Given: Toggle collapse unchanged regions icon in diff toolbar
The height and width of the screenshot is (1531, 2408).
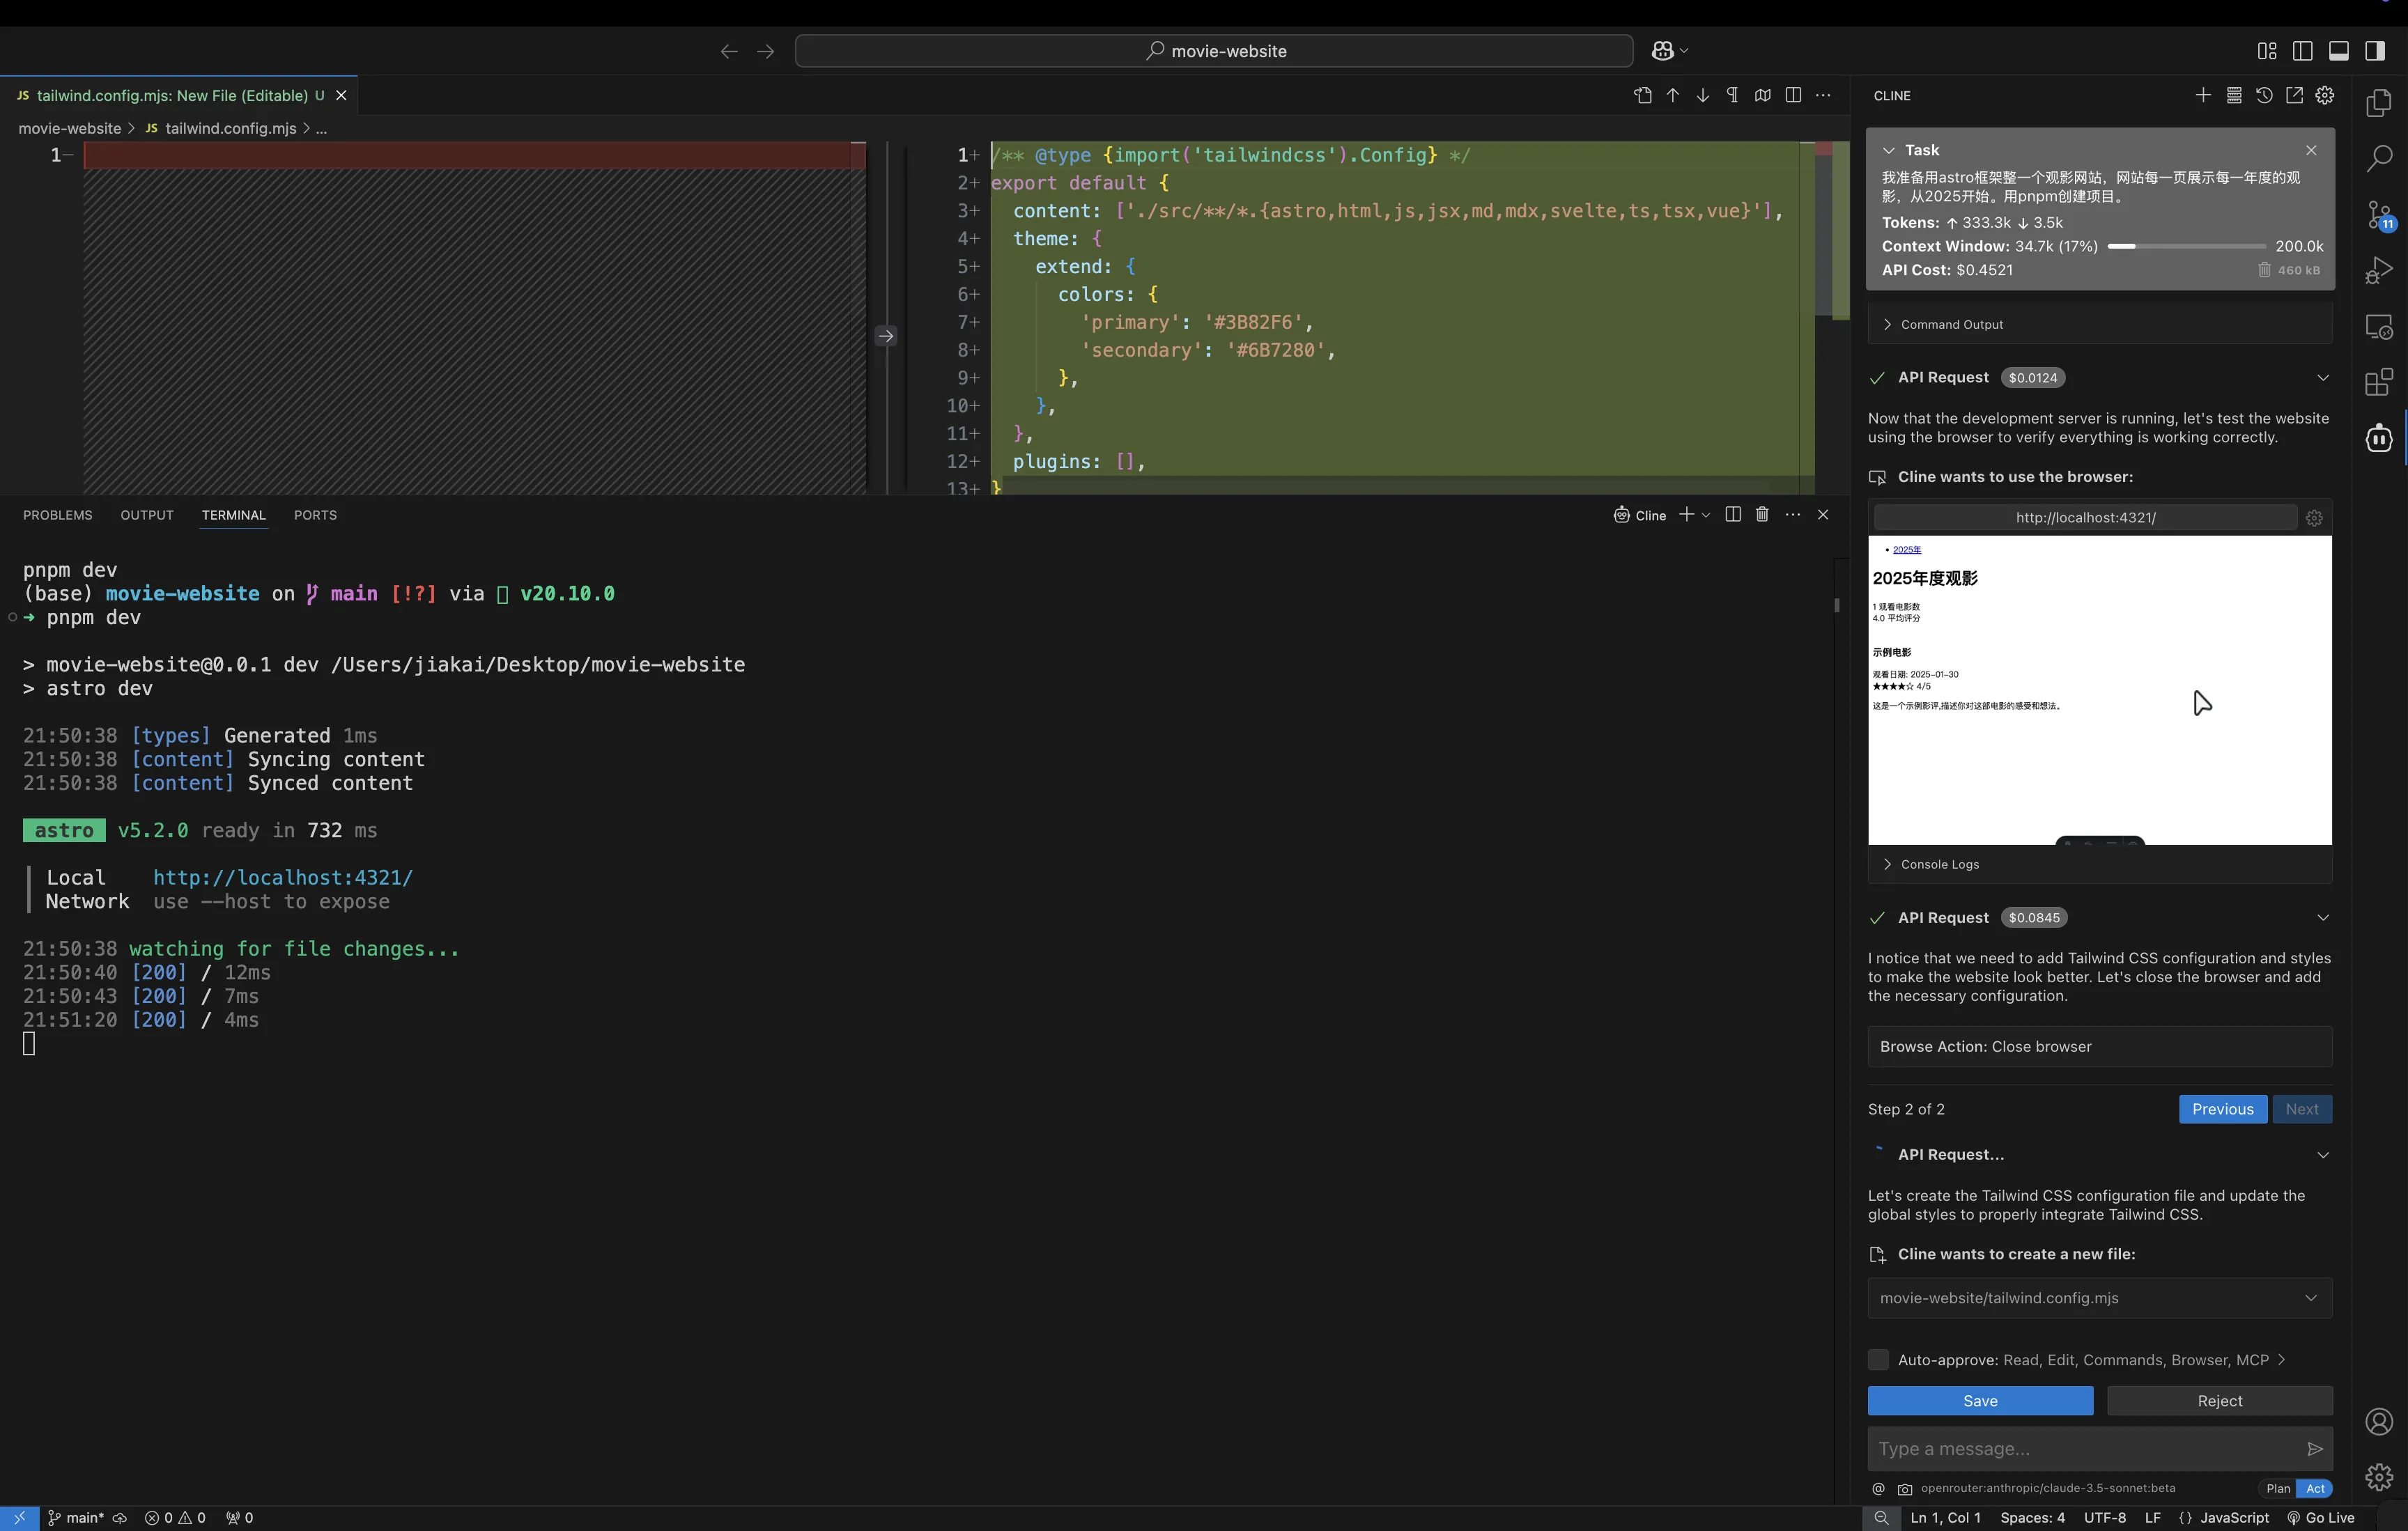Looking at the screenshot, I should point(1763,95).
